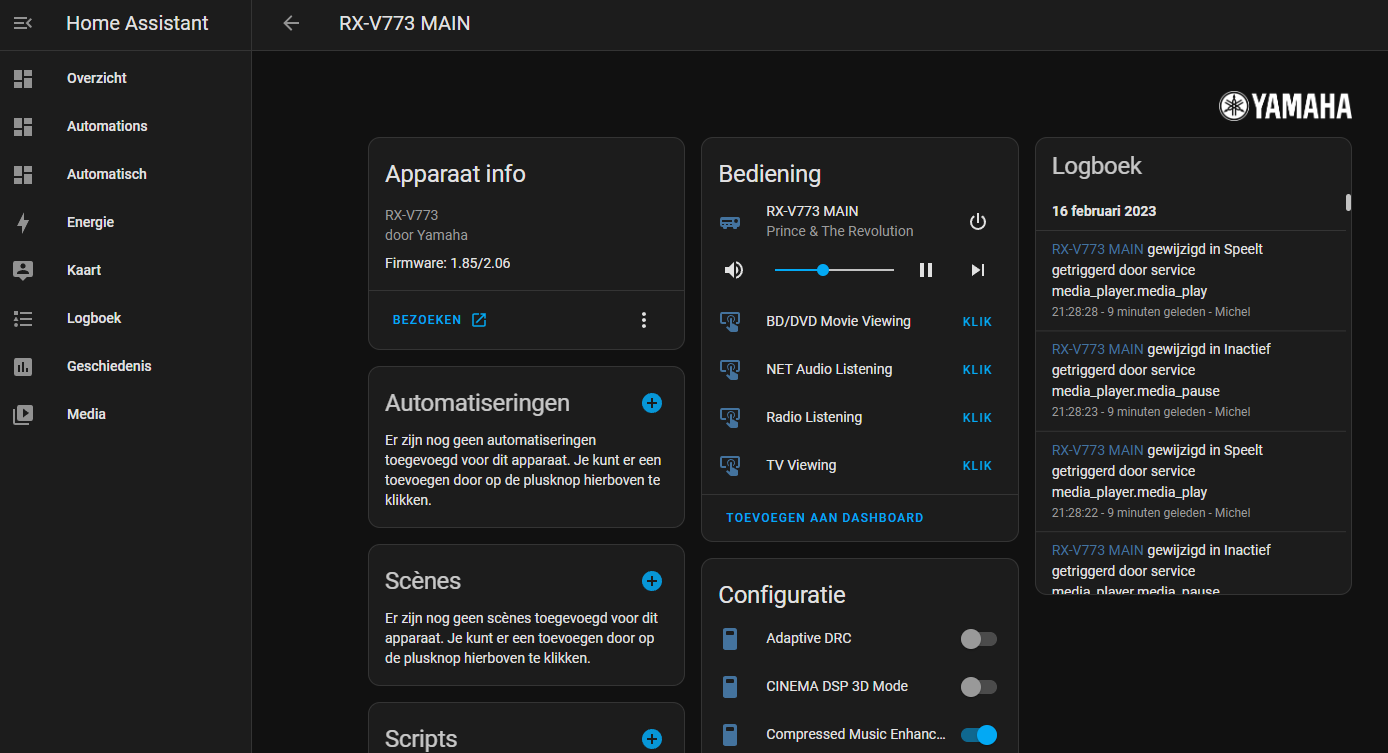This screenshot has width=1388, height=753.
Task: Collapse the sidebar with the hamburger icon
Action: [x=21, y=22]
